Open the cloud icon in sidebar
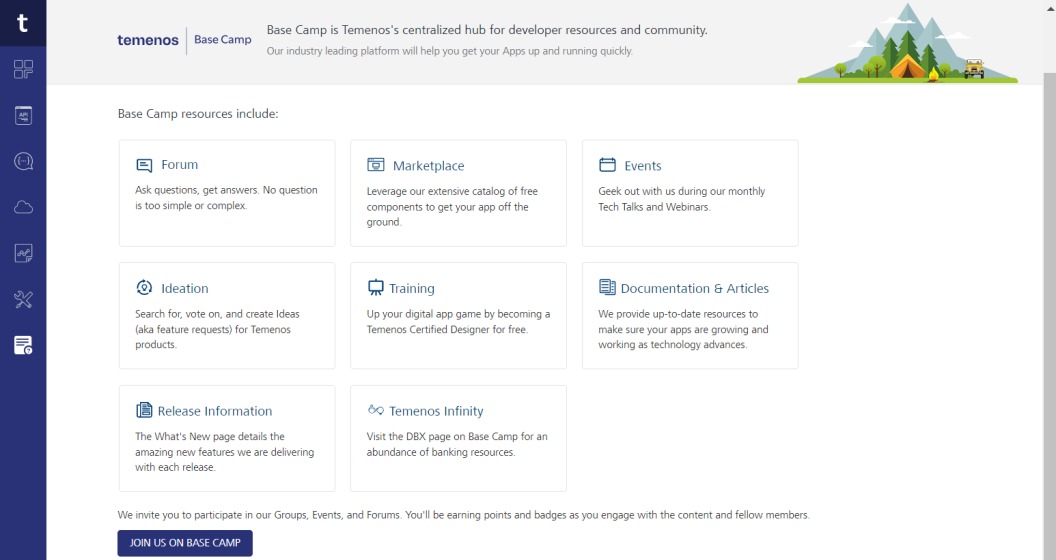Screen dimensions: 1056x560 coord(23,207)
